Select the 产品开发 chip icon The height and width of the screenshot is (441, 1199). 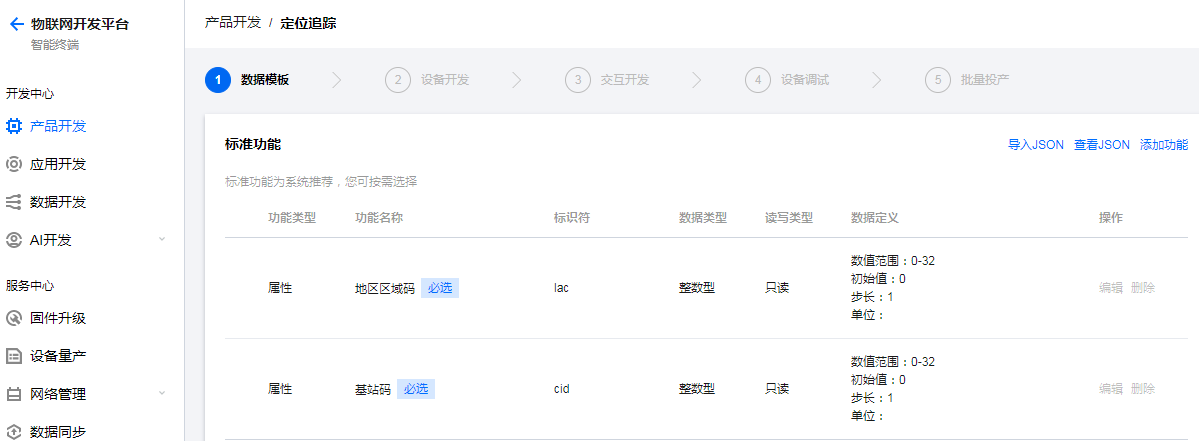(14, 126)
